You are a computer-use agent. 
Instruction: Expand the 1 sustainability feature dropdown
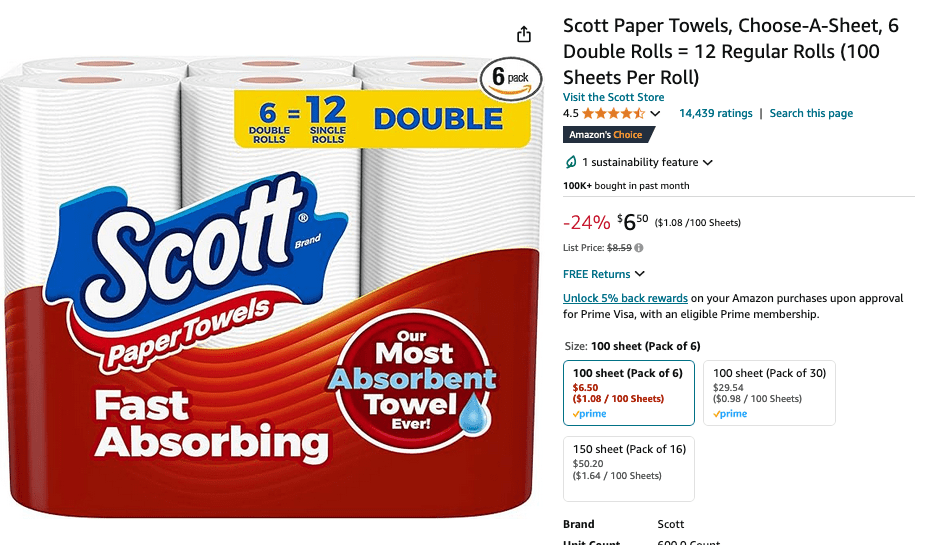tap(707, 162)
